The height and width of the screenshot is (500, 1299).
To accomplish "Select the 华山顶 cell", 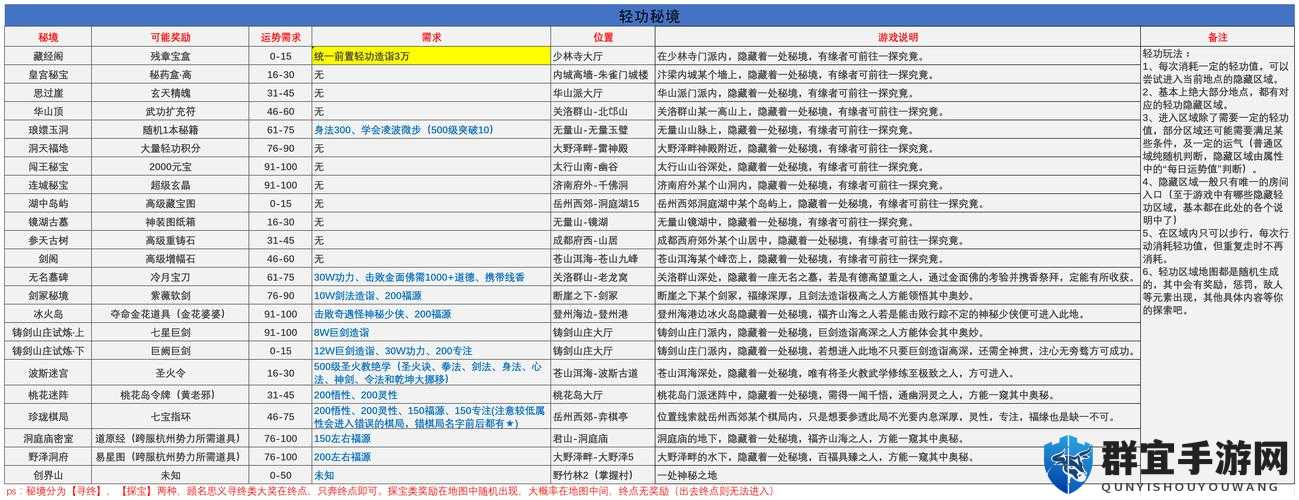I will (49, 111).
